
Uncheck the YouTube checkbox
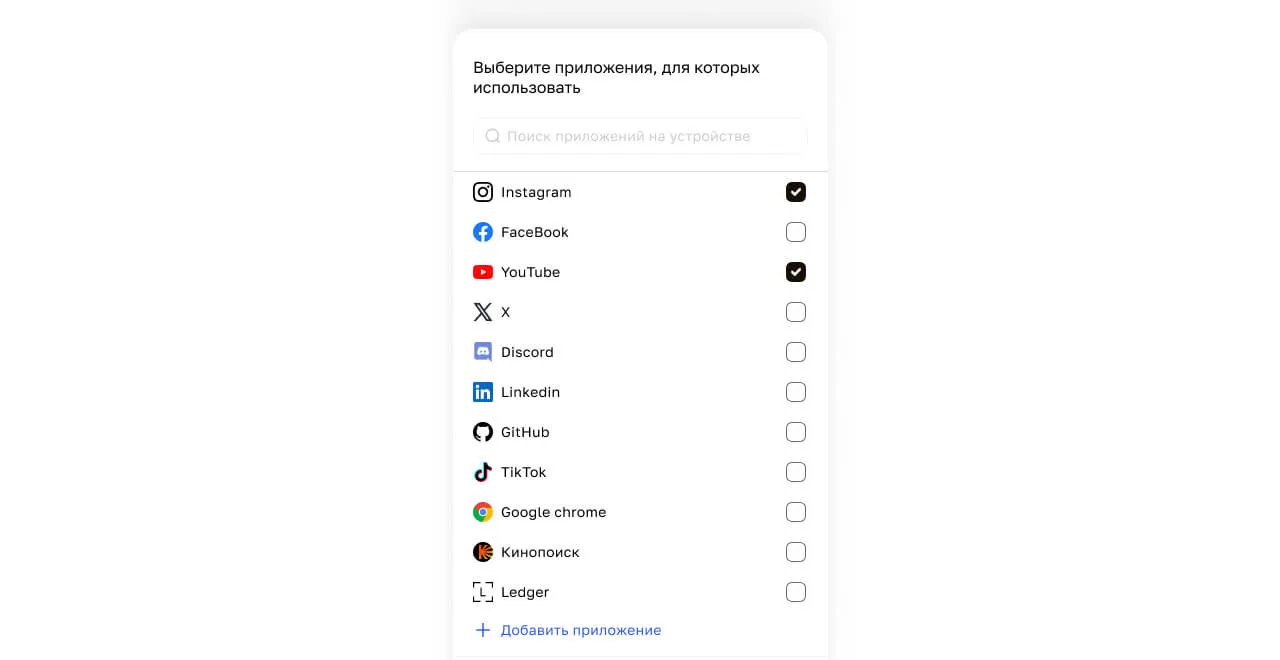click(796, 272)
